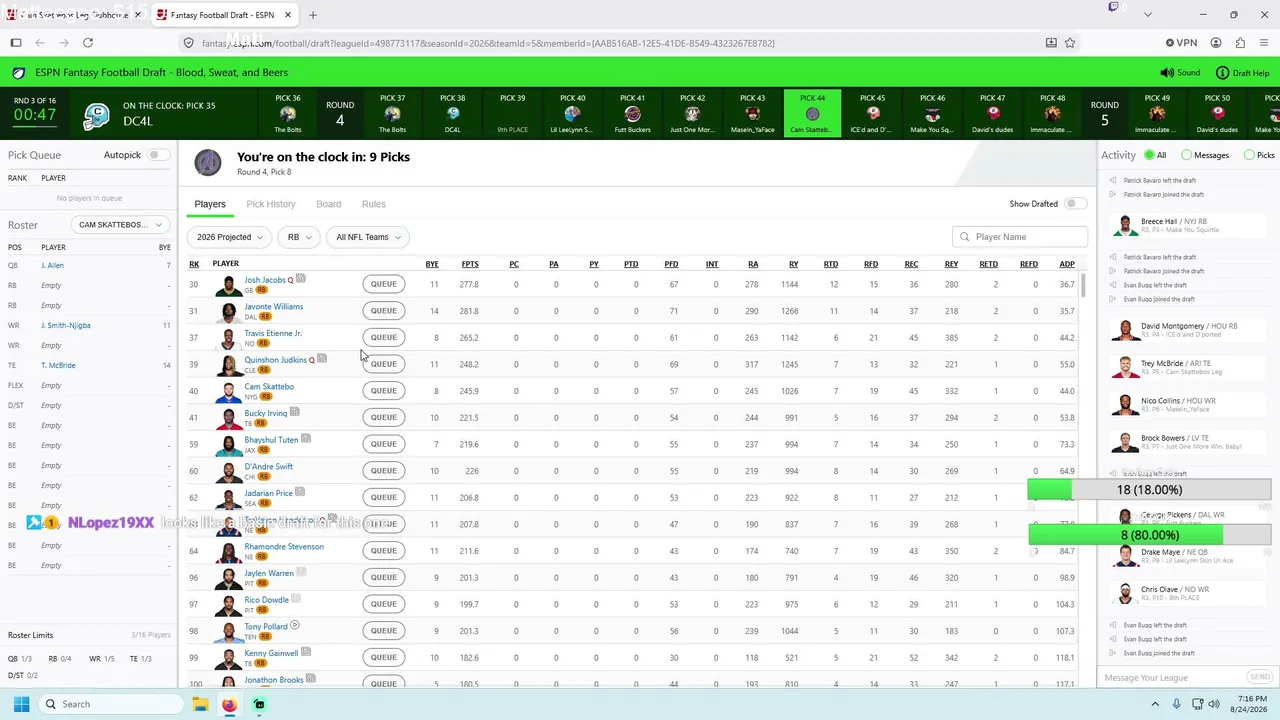Open Windows Start menu
1280x720 pixels.
pos(21,704)
